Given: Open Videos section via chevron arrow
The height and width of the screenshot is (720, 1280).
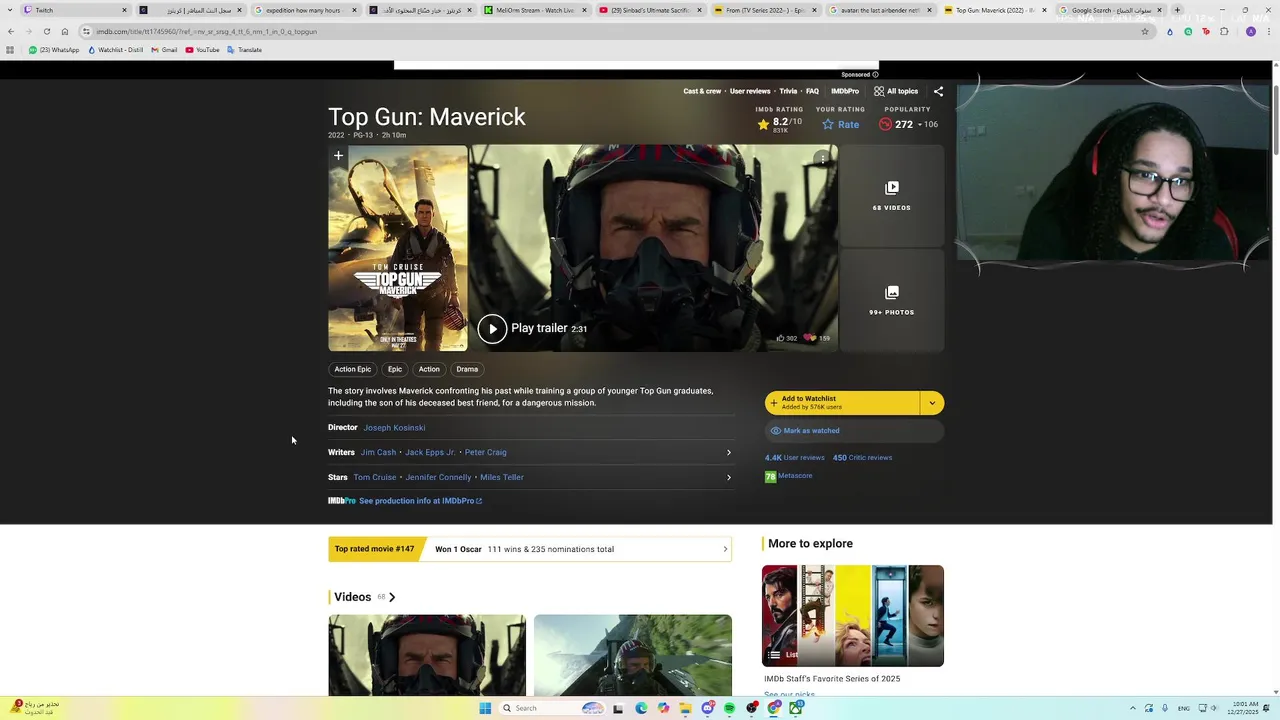Looking at the screenshot, I should pyautogui.click(x=392, y=597).
